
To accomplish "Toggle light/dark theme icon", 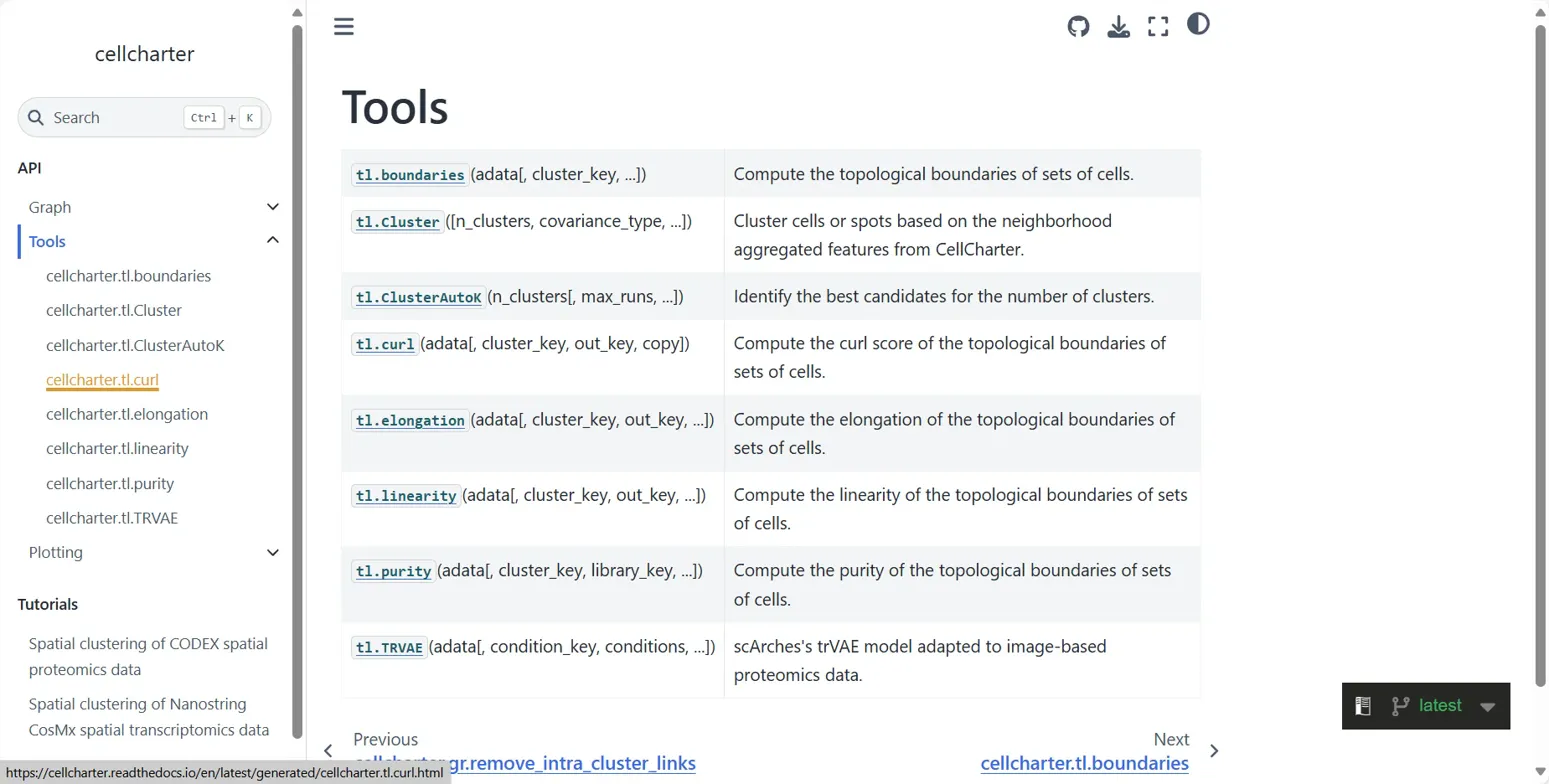I will pos(1198,24).
